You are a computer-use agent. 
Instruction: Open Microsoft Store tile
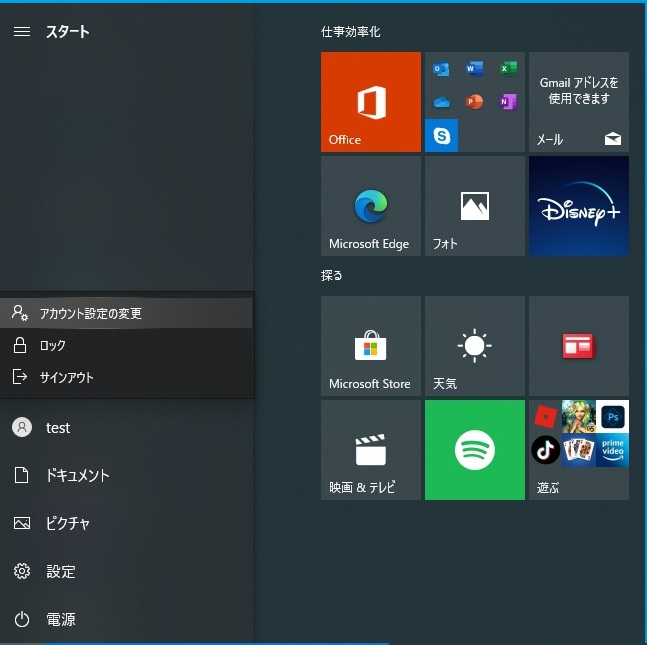(371, 346)
